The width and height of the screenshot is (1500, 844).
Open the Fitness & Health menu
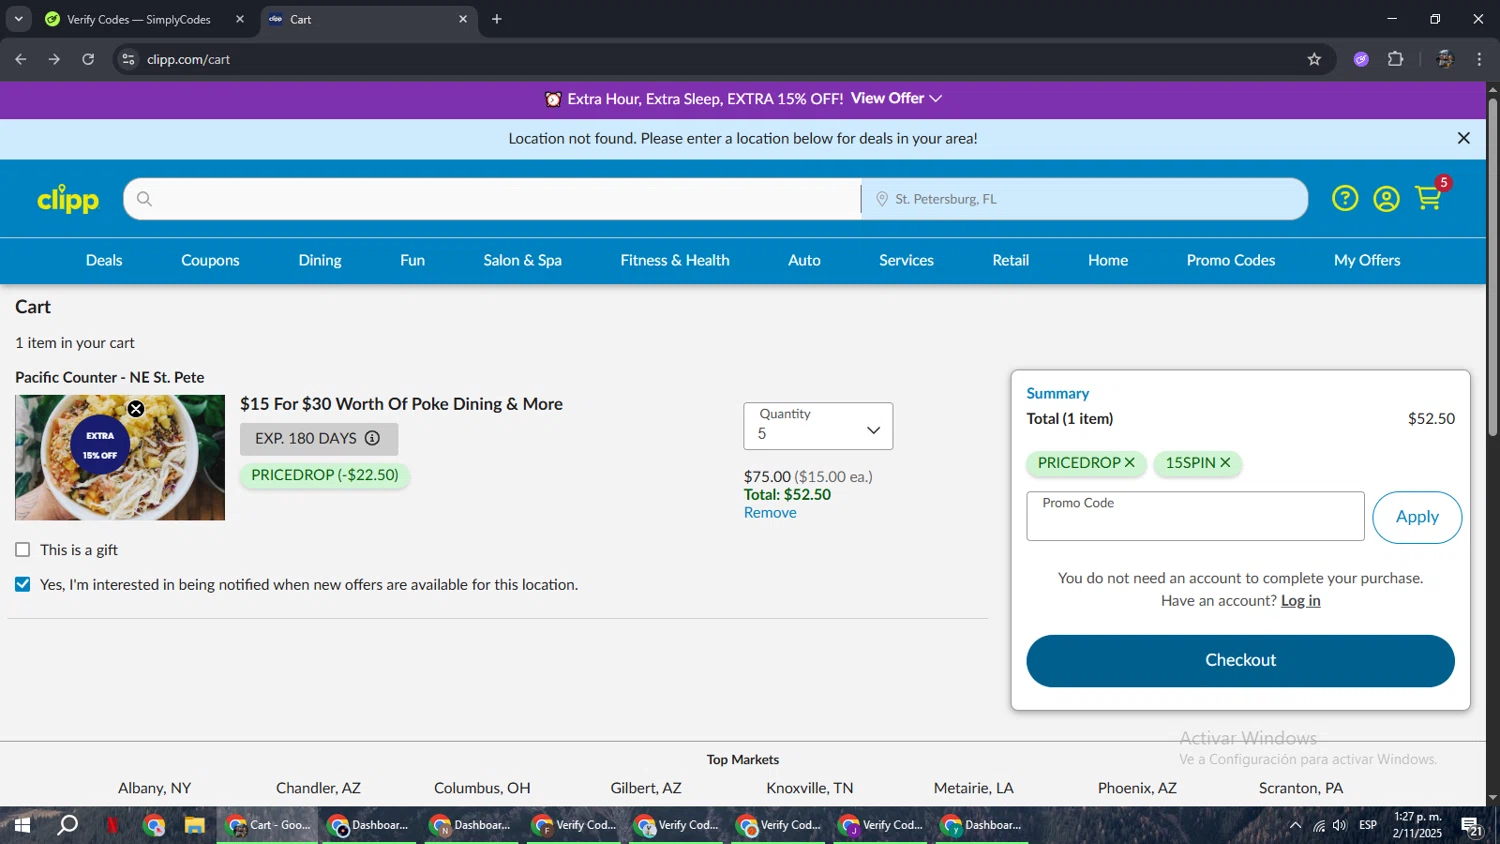point(675,260)
